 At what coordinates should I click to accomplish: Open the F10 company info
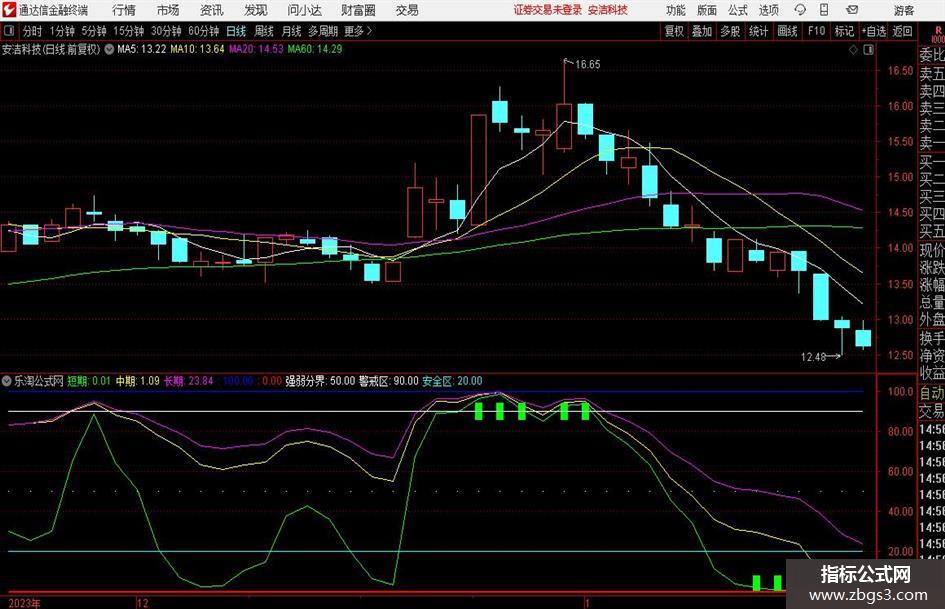(x=817, y=31)
